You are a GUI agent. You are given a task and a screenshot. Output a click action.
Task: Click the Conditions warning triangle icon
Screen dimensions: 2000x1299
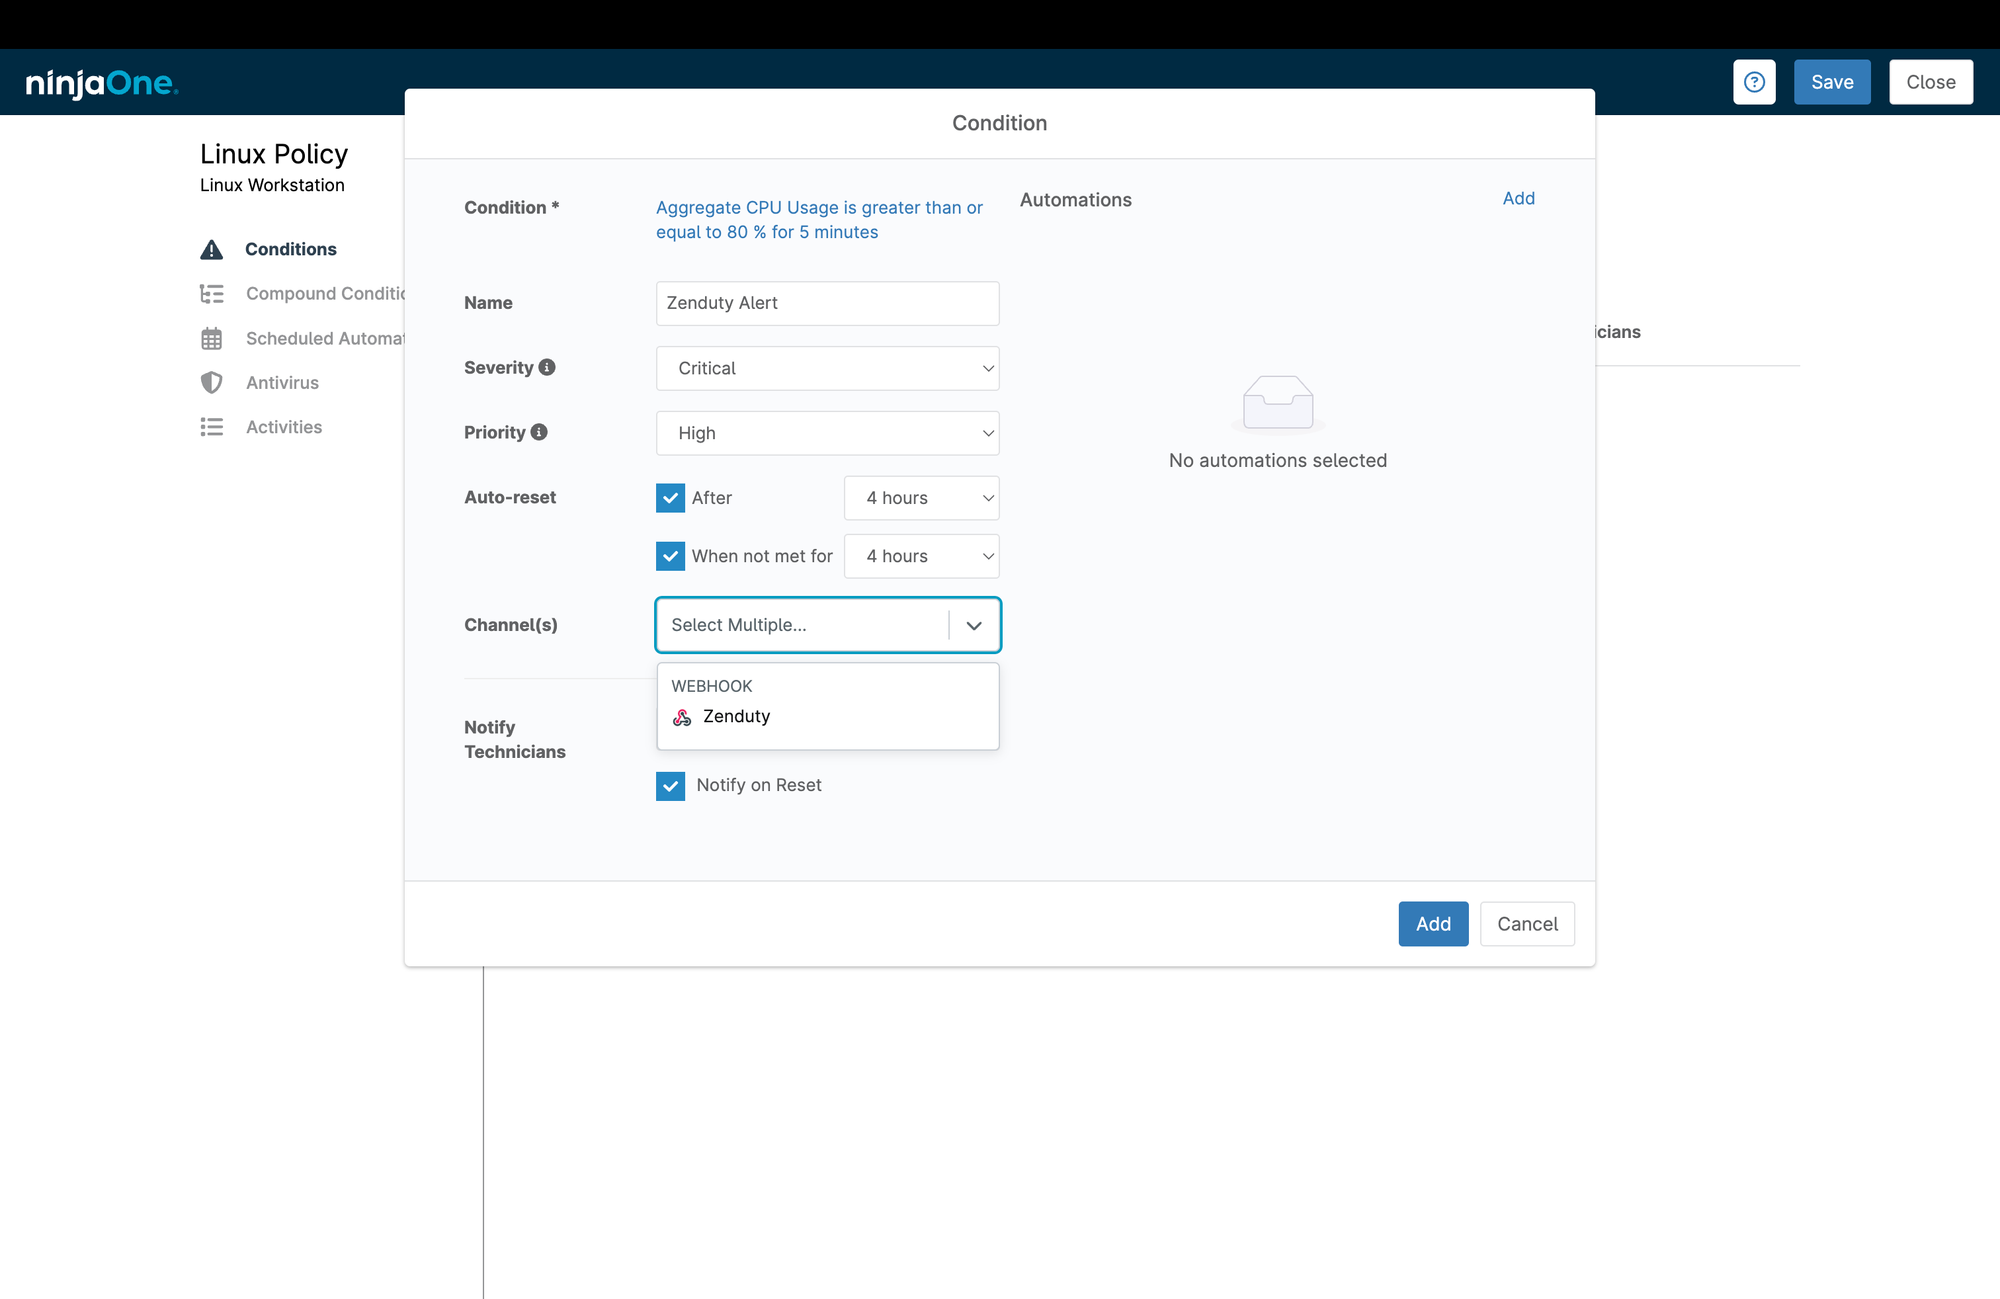[212, 249]
